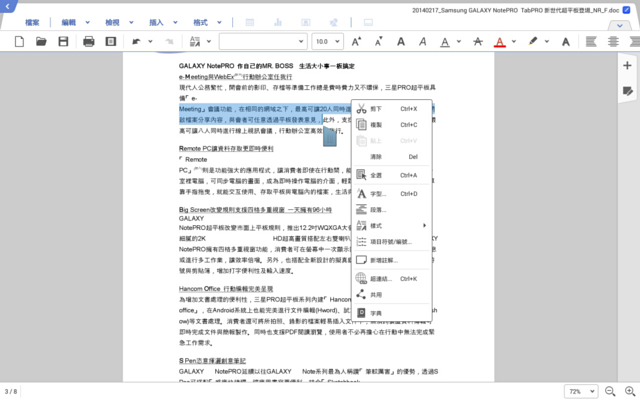Open 字典 (Dictionary) from the context menu
The width and height of the screenshot is (640, 400).
point(391,313)
